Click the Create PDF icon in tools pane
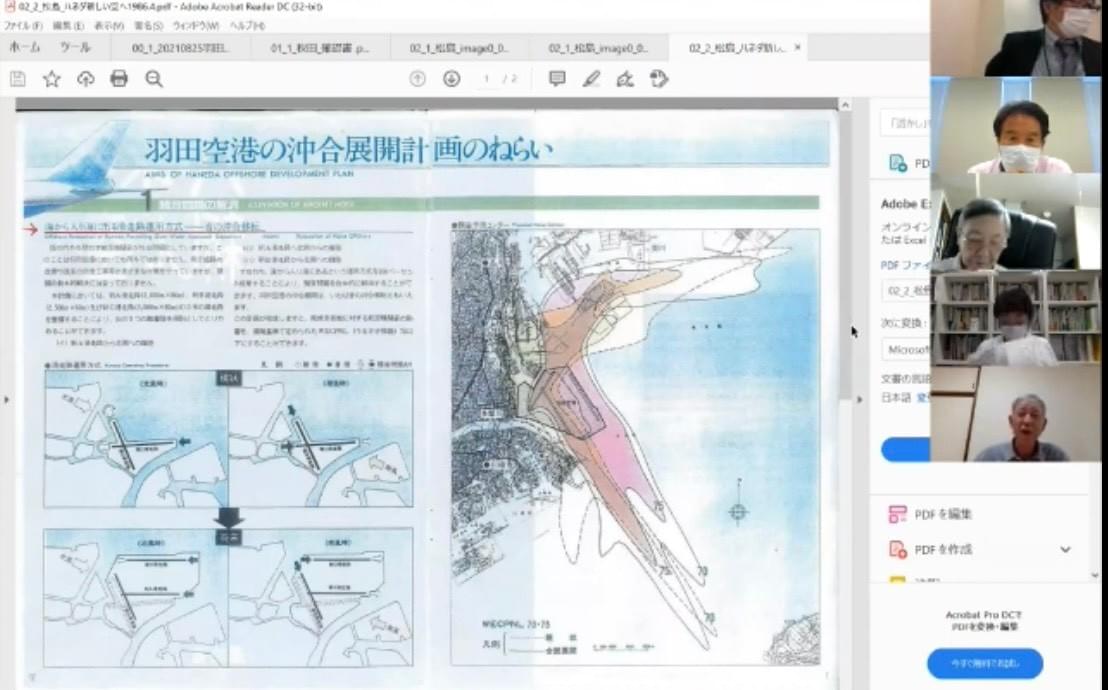Viewport: 1108px width, 690px height. 897,549
